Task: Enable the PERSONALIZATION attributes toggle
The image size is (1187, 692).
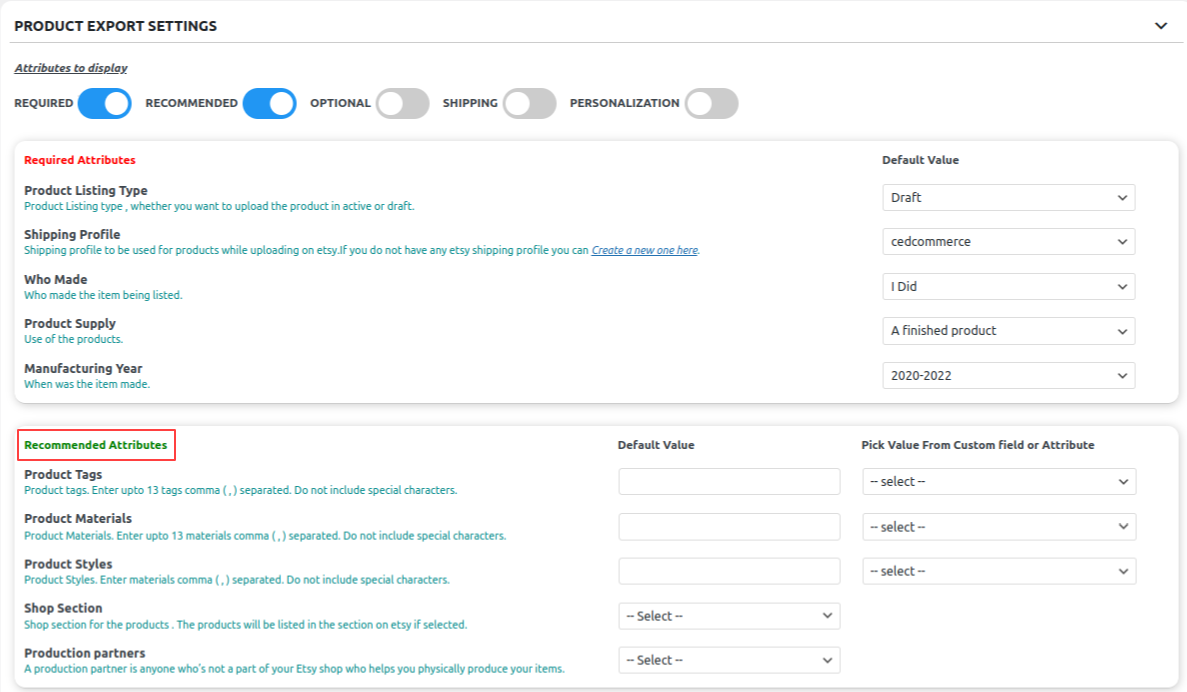Action: [x=710, y=103]
